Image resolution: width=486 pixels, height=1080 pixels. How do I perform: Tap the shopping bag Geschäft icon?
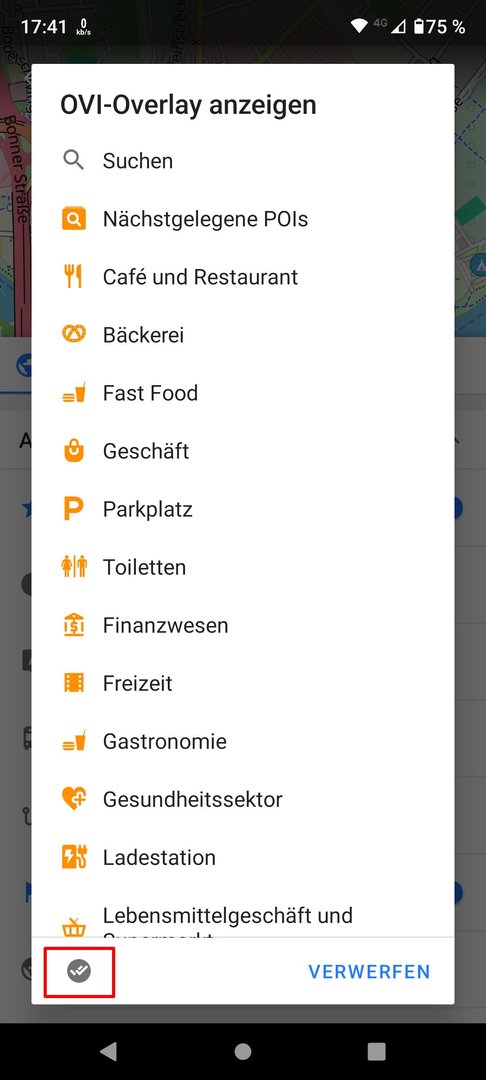coord(74,451)
